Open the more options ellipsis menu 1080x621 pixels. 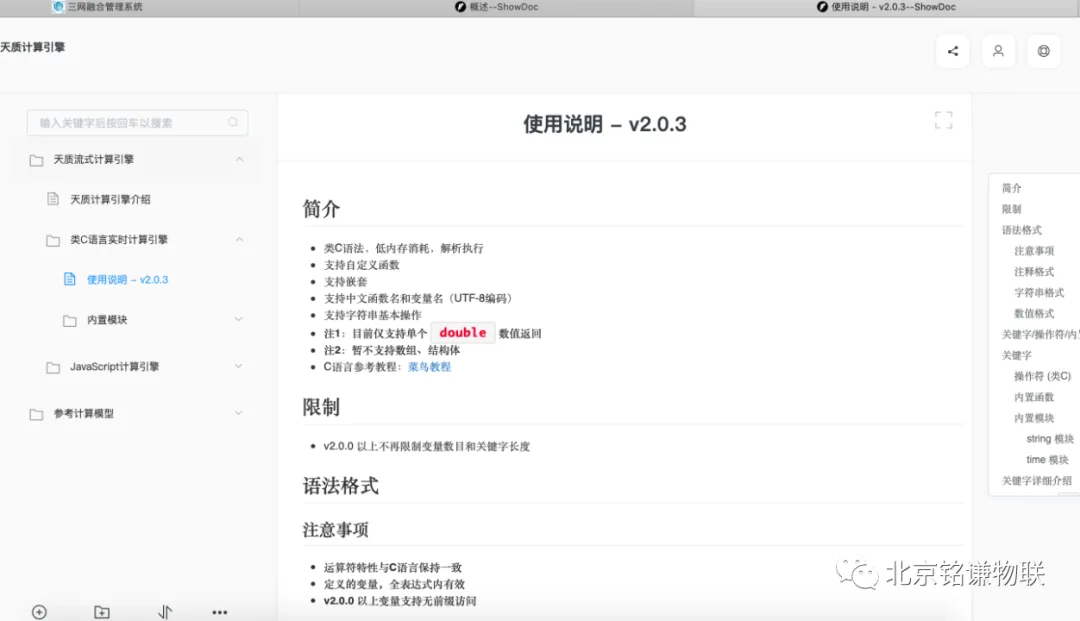(220, 612)
